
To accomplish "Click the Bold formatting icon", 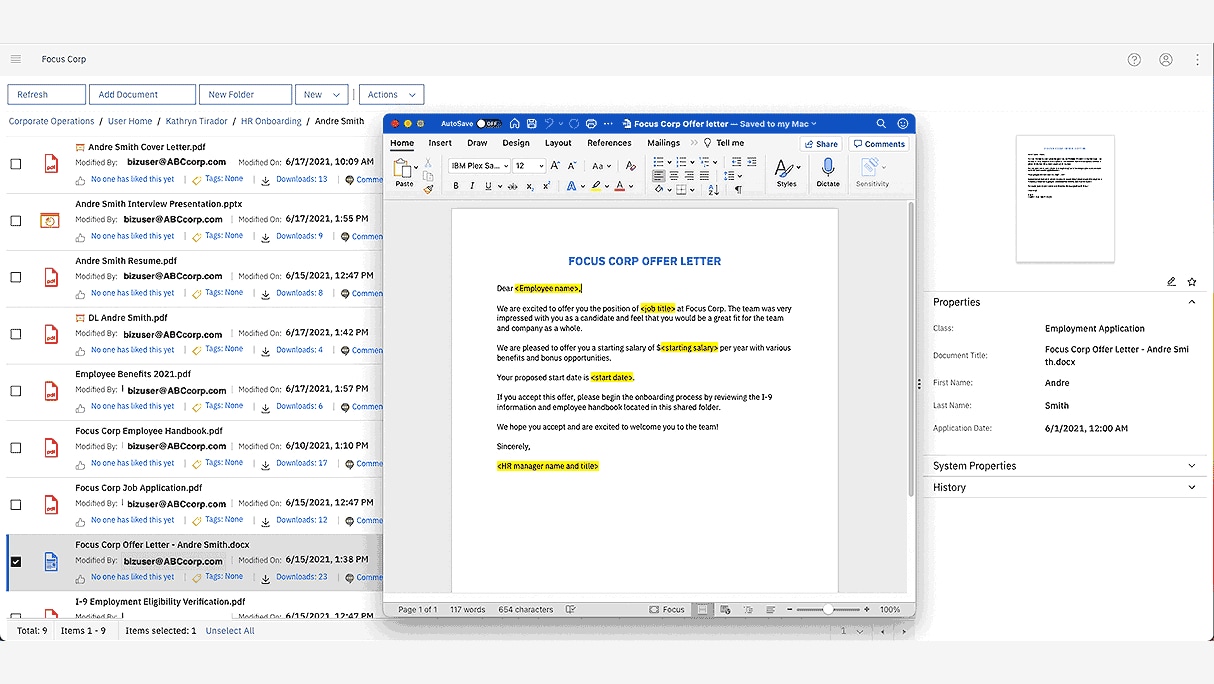I will pyautogui.click(x=456, y=186).
